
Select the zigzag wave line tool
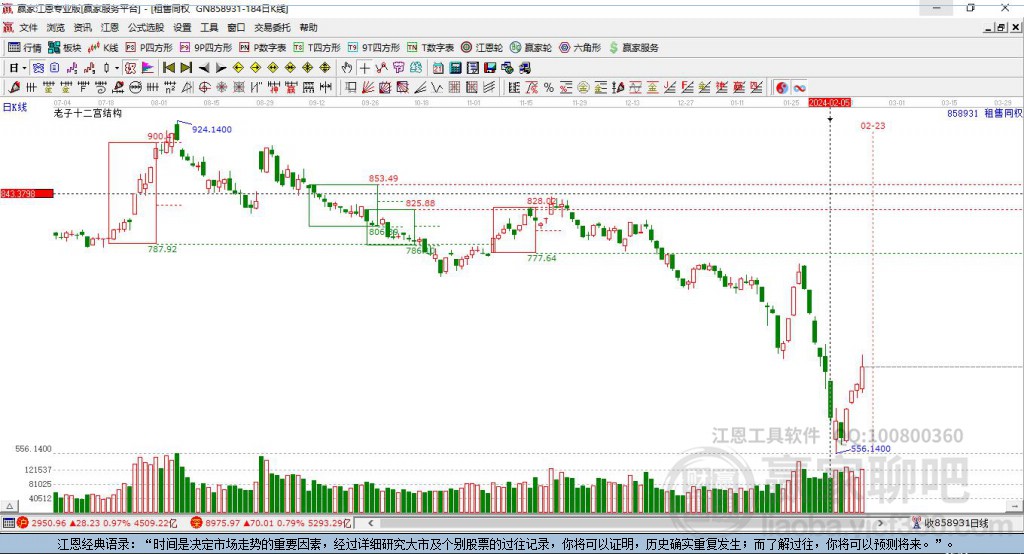(x=437, y=88)
